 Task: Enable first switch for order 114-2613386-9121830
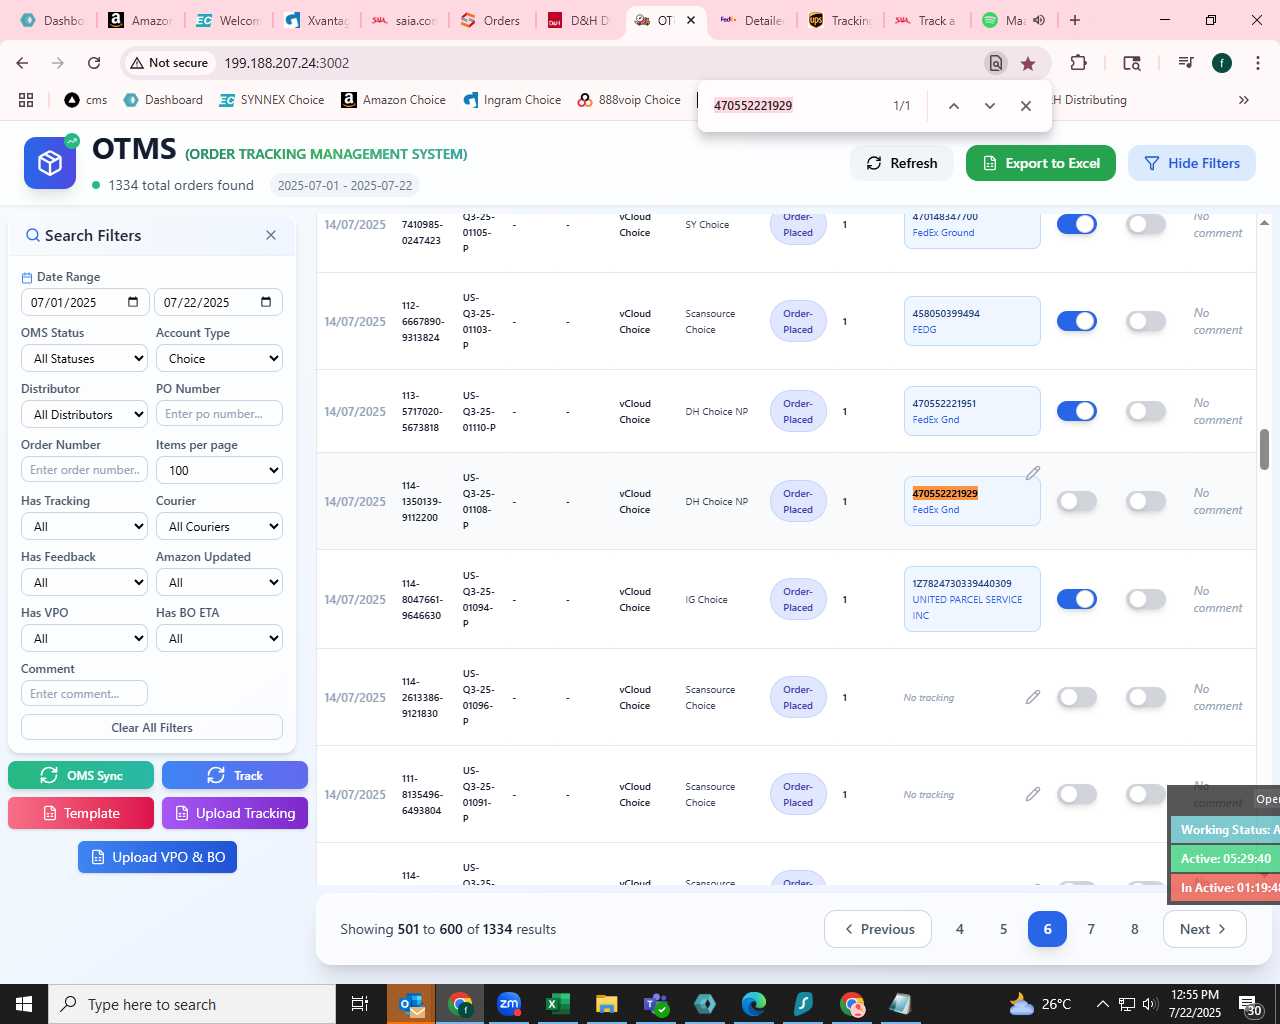tap(1077, 697)
